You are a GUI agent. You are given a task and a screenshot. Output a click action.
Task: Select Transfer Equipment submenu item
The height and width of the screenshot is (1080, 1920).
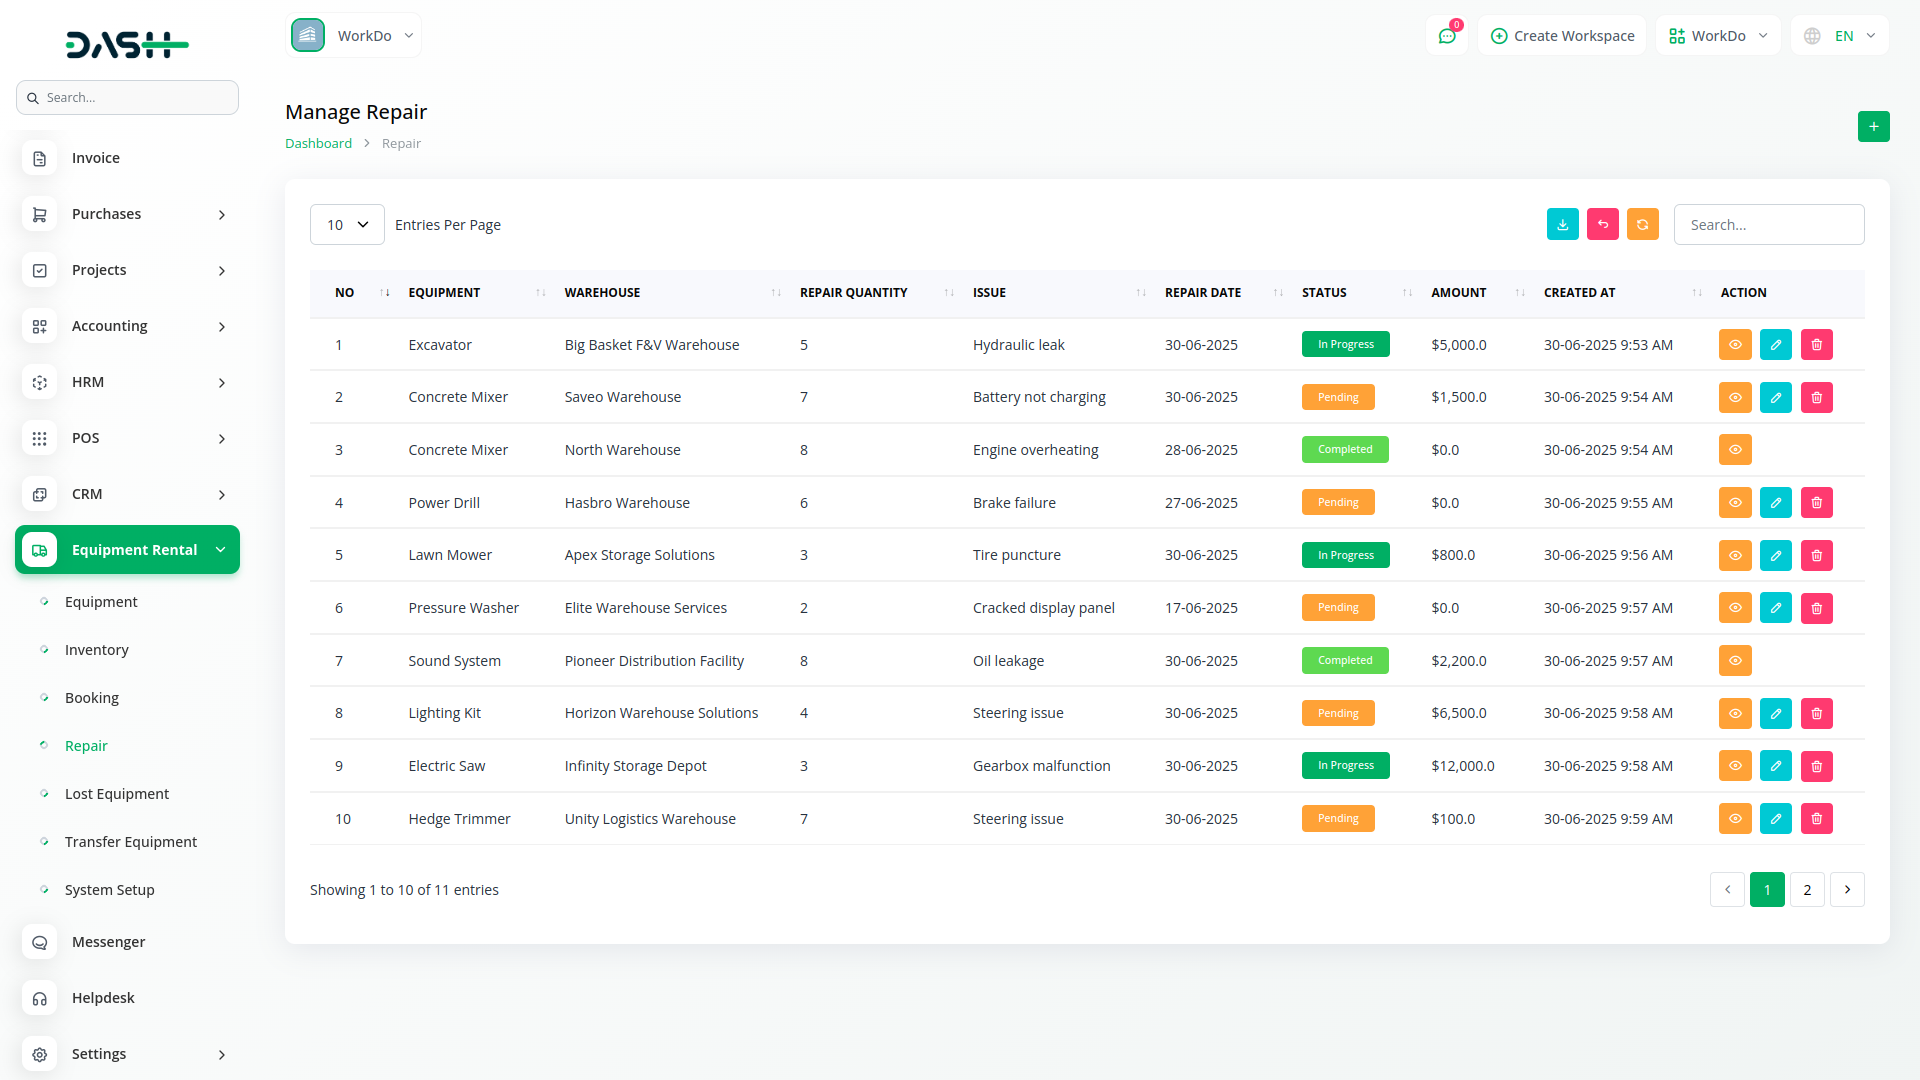[x=131, y=842]
